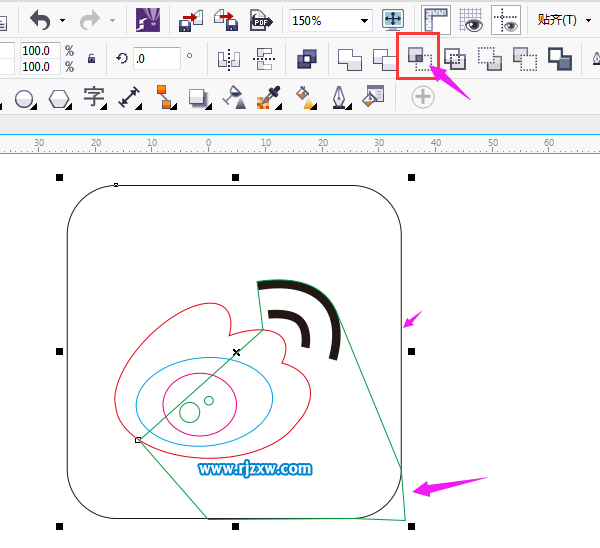The width and height of the screenshot is (600, 548).
Task: Select the Drop shadow tool
Action: tap(199, 98)
